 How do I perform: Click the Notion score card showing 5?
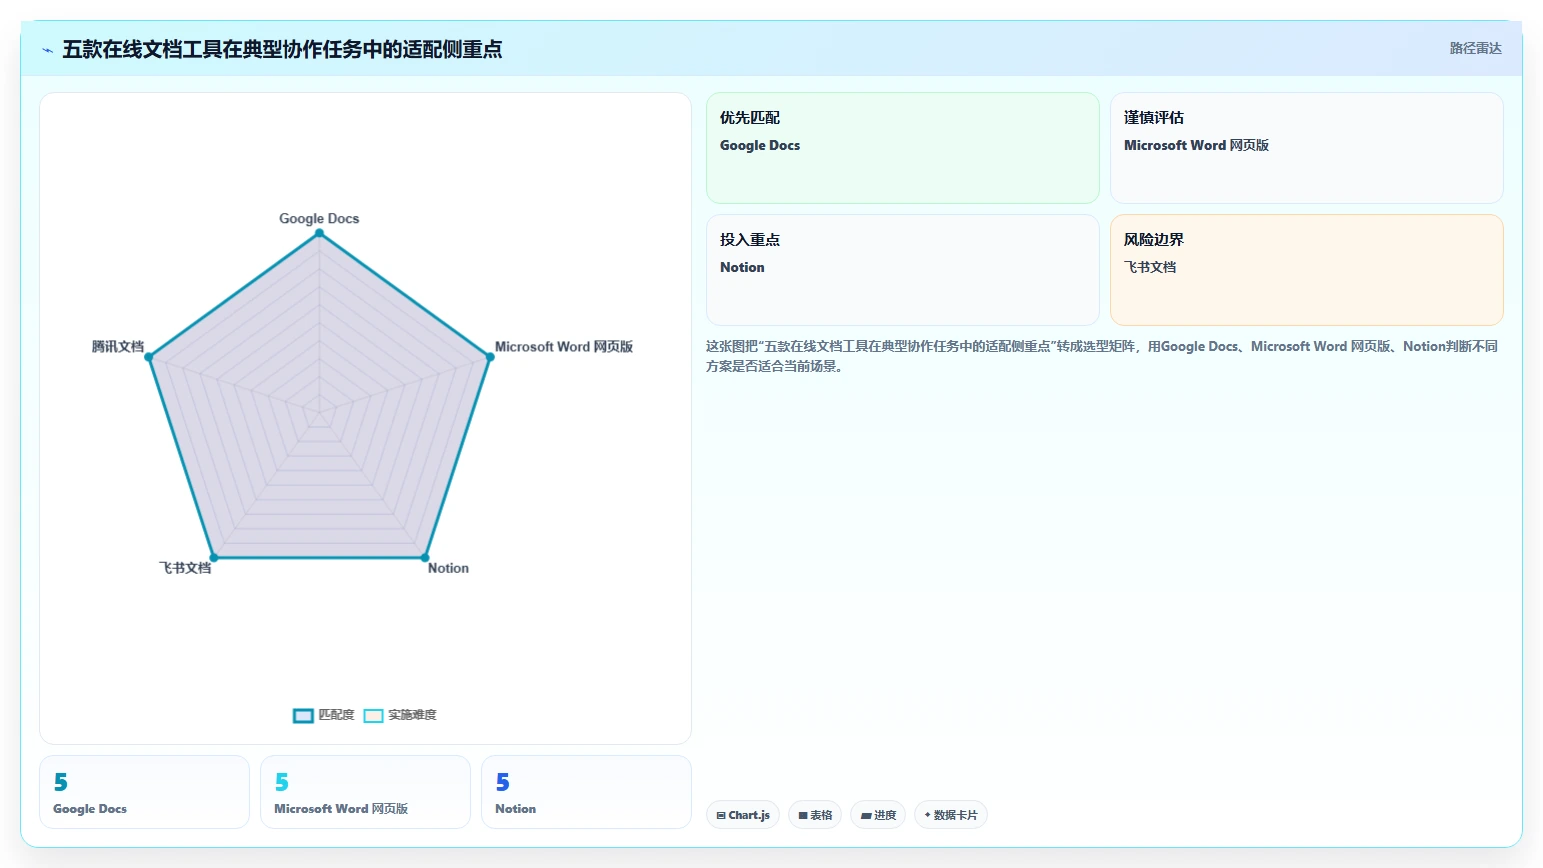pyautogui.click(x=586, y=792)
